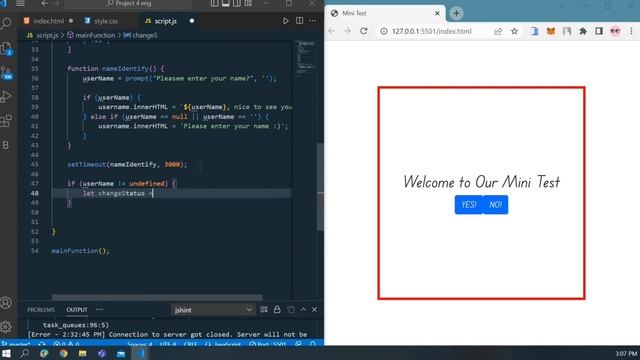Open the jshint output channel dropdown
This screenshot has width=640, height=360.
coord(213,310)
